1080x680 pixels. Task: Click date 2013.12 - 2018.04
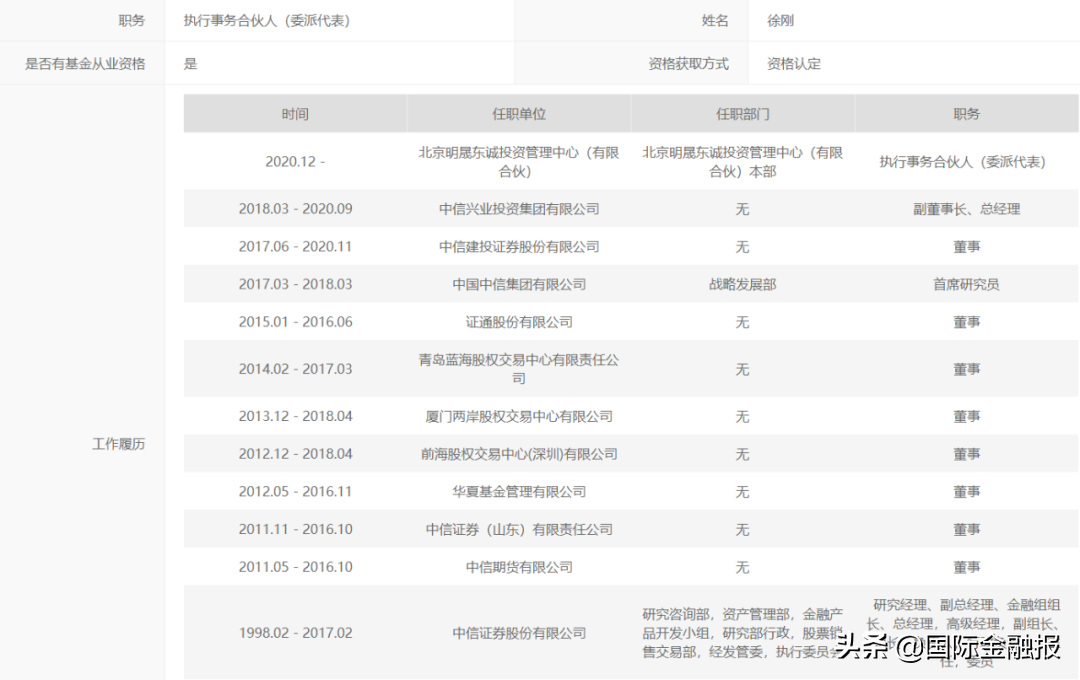(295, 416)
